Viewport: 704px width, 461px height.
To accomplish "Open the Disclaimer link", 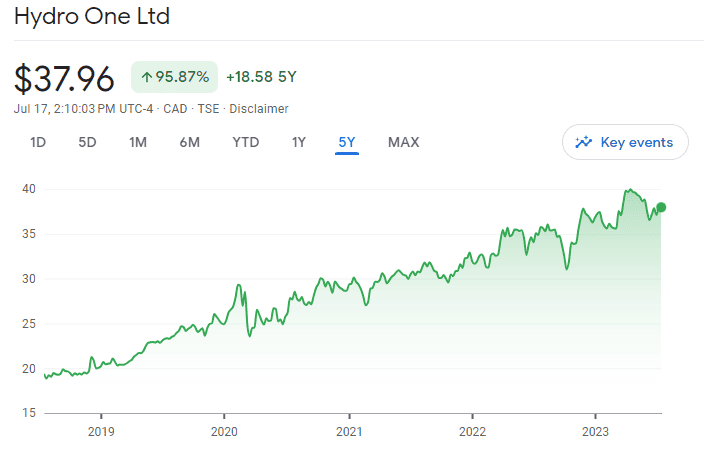I will [262, 108].
